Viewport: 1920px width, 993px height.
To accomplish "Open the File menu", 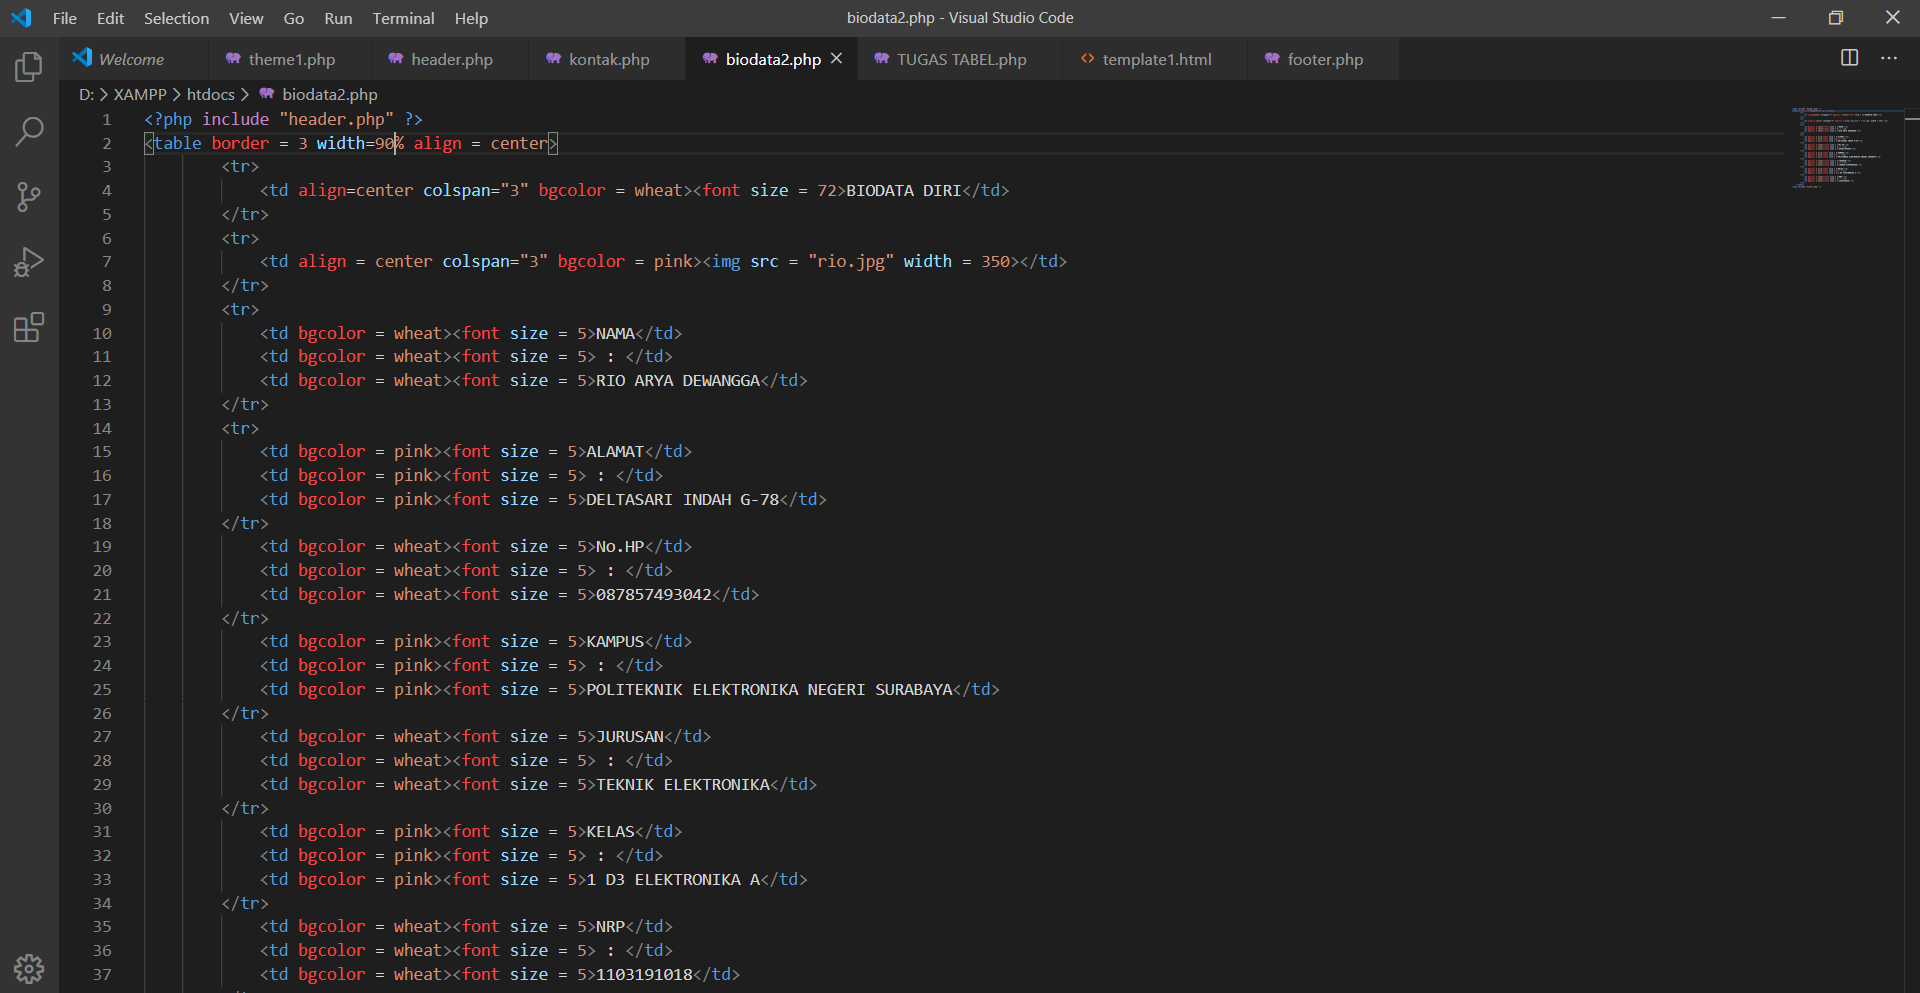I will click(65, 18).
